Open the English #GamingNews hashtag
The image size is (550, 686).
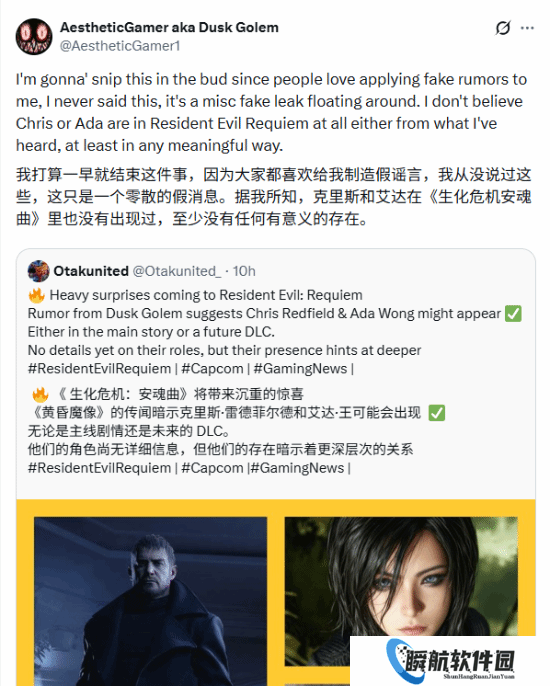click(x=300, y=368)
